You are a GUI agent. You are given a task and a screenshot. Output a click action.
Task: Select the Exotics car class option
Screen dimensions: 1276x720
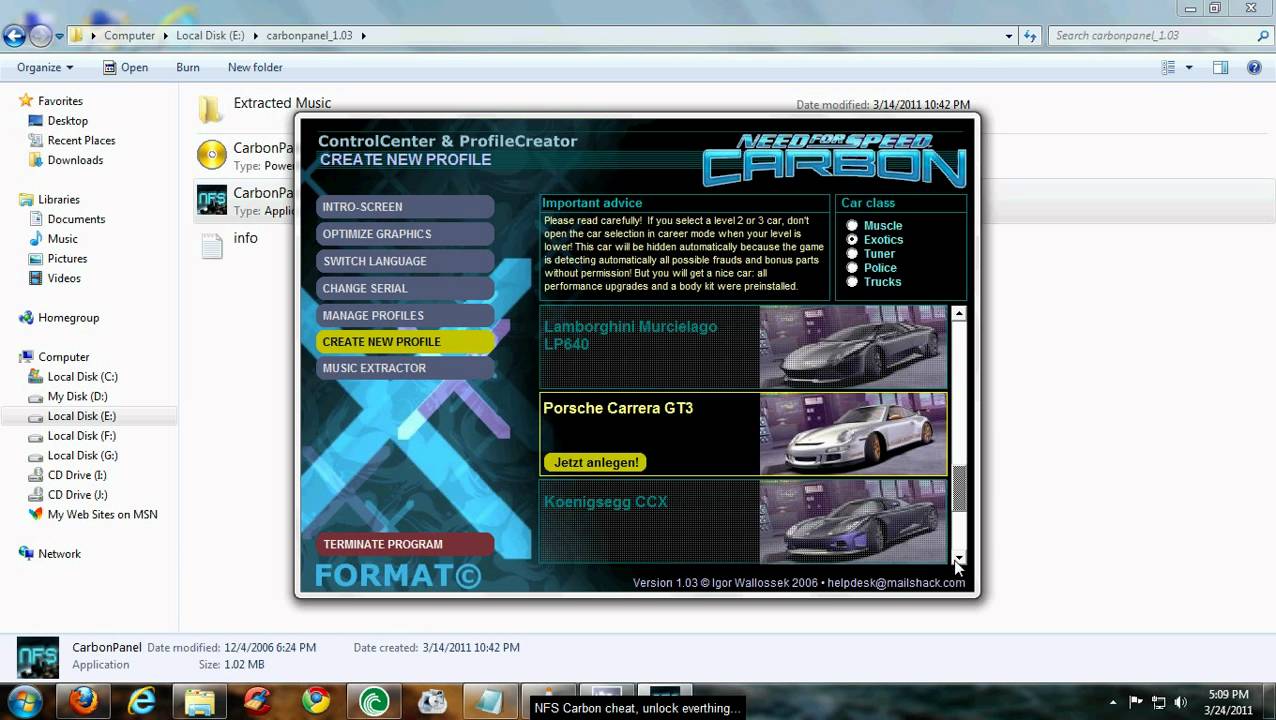(x=852, y=240)
